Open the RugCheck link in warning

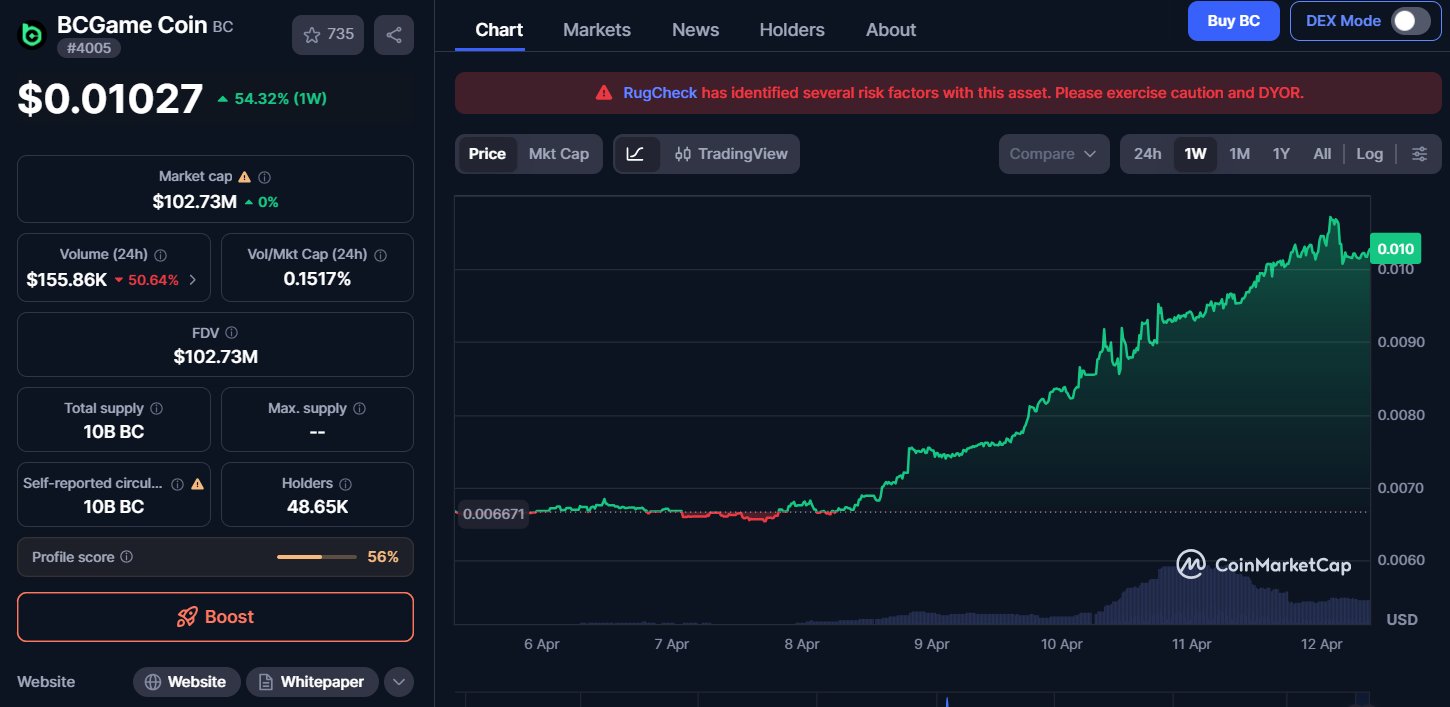coord(659,93)
